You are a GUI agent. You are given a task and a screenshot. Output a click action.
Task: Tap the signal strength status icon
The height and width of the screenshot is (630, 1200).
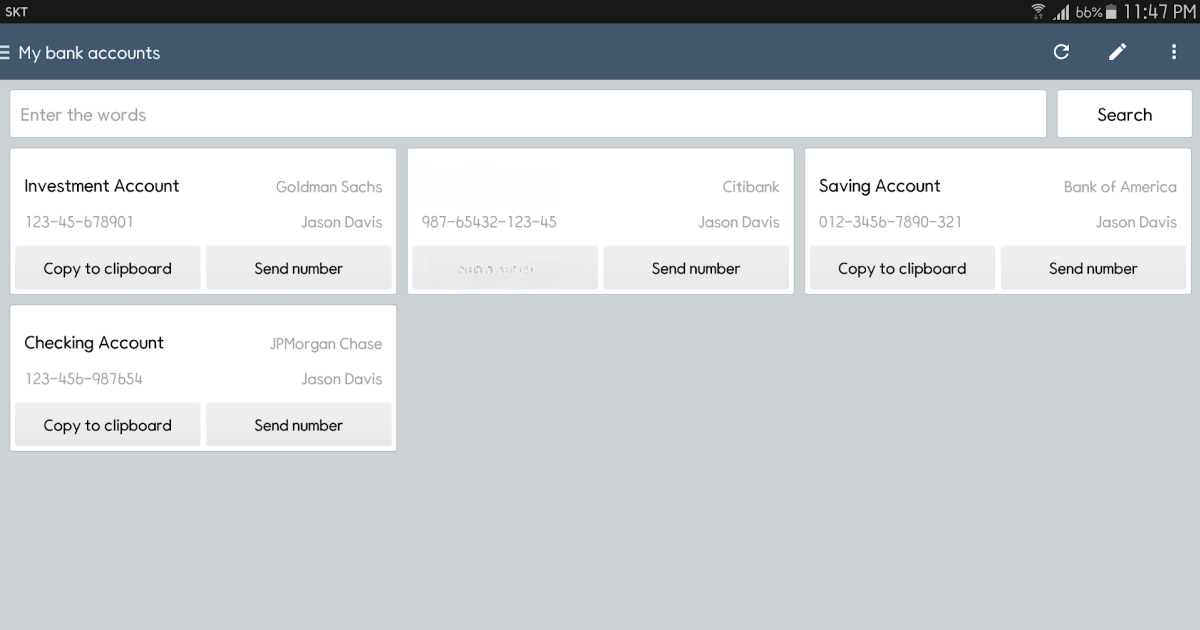click(x=1061, y=12)
